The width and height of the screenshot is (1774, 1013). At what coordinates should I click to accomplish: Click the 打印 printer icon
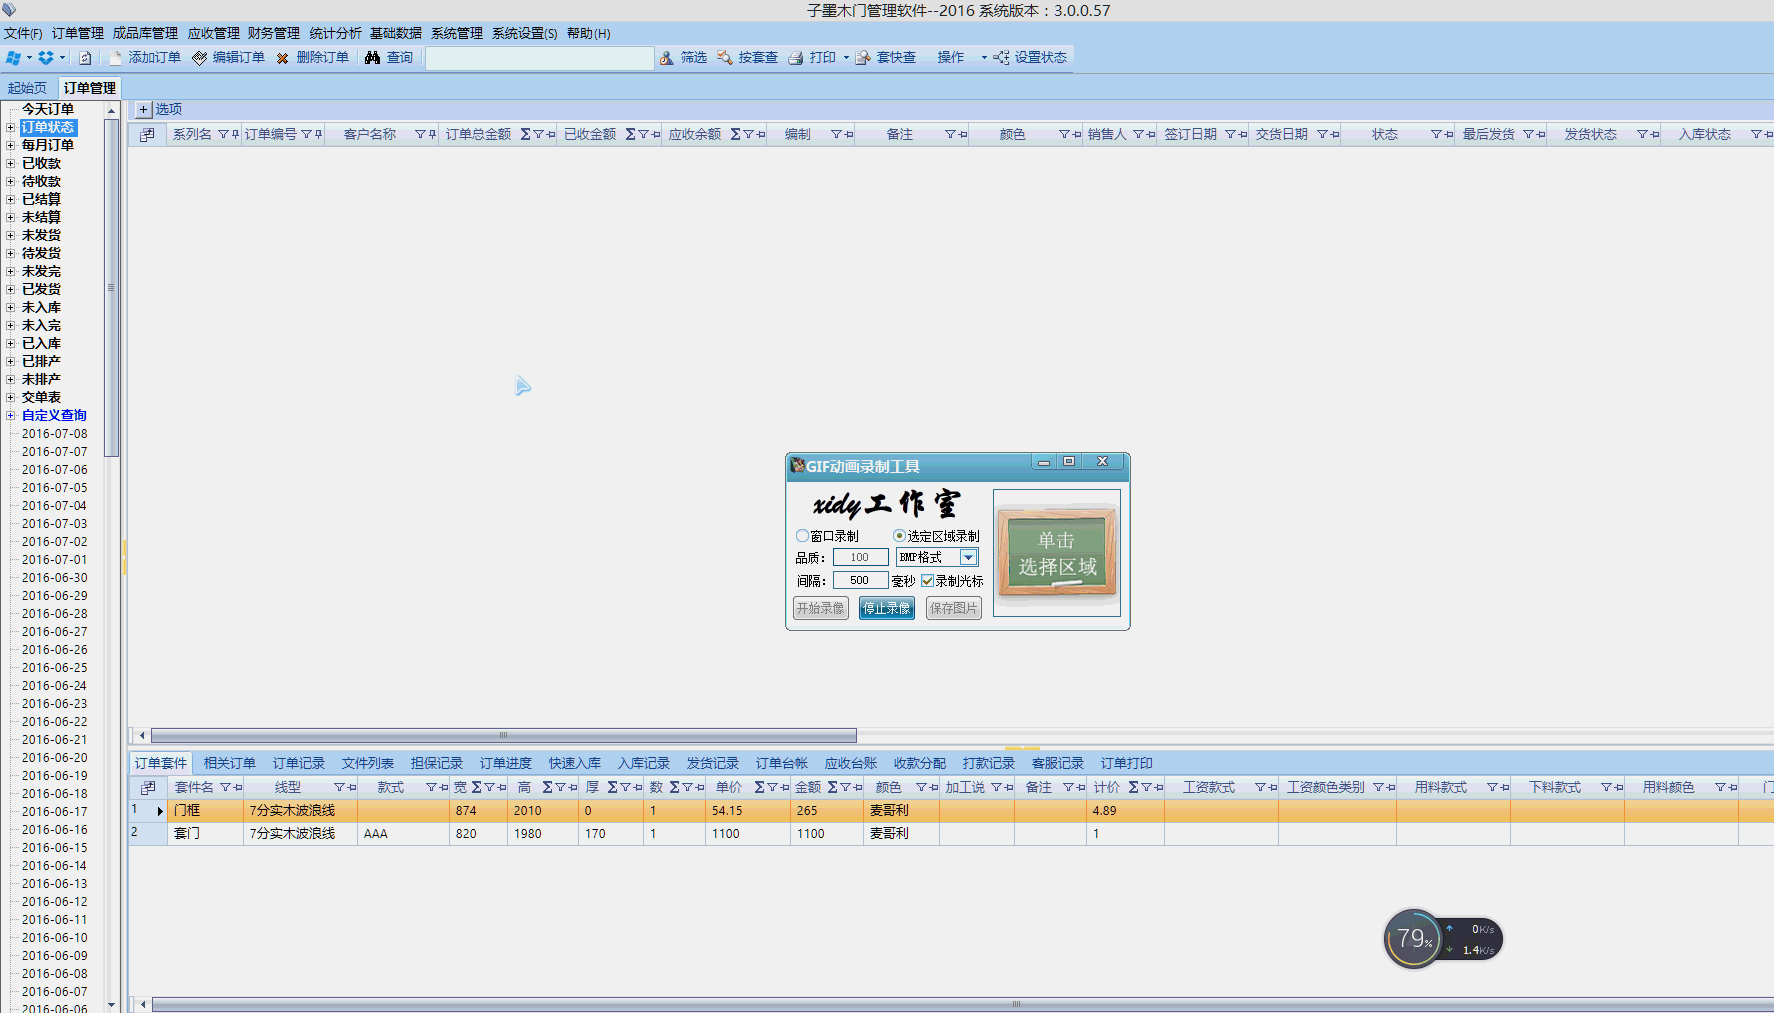coord(796,58)
